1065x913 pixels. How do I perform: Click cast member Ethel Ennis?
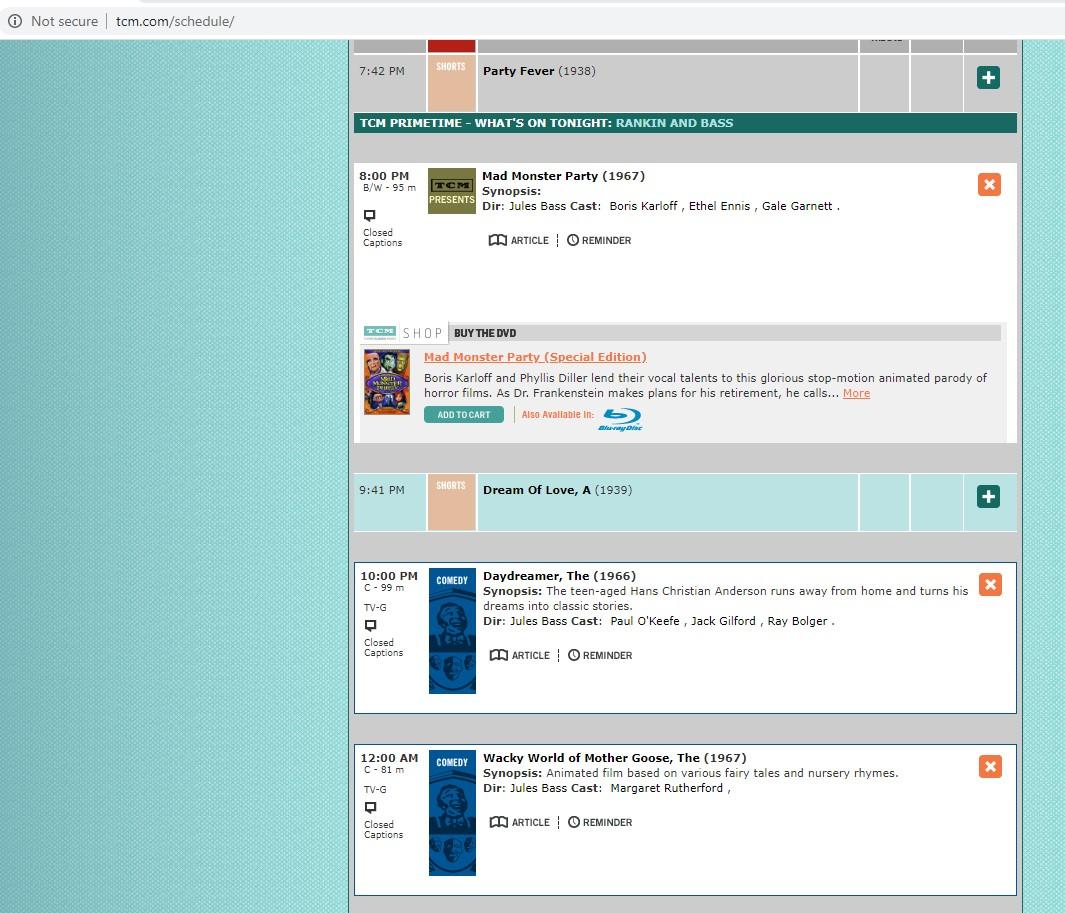click(x=719, y=206)
